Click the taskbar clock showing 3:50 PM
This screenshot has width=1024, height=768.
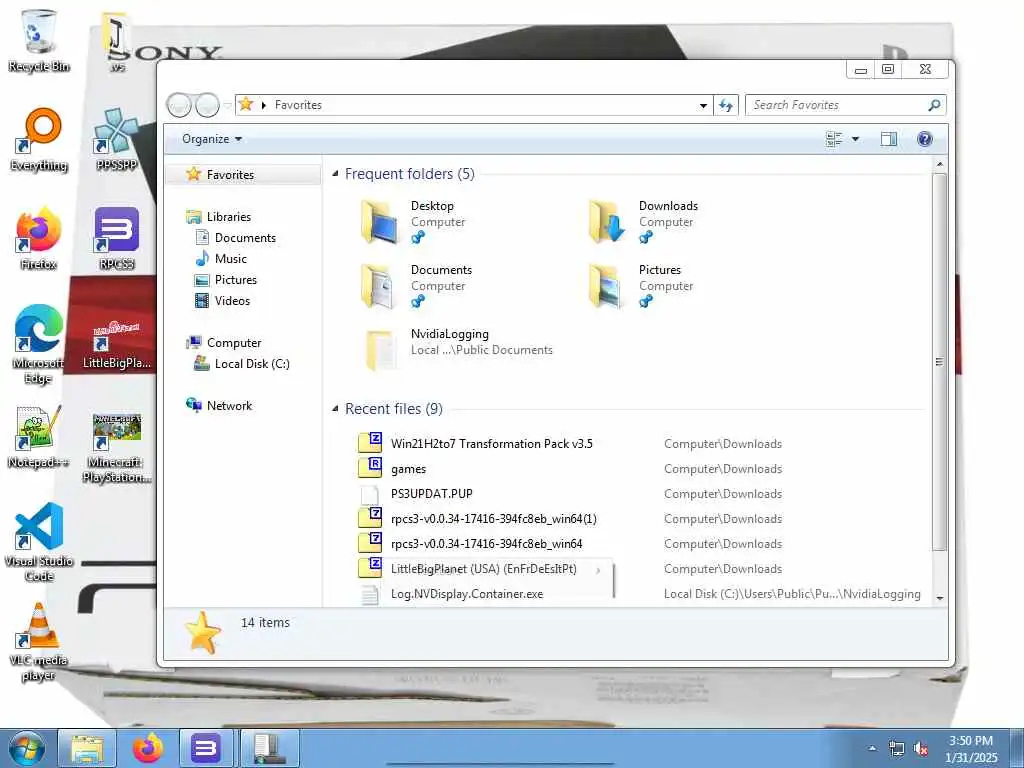971,749
